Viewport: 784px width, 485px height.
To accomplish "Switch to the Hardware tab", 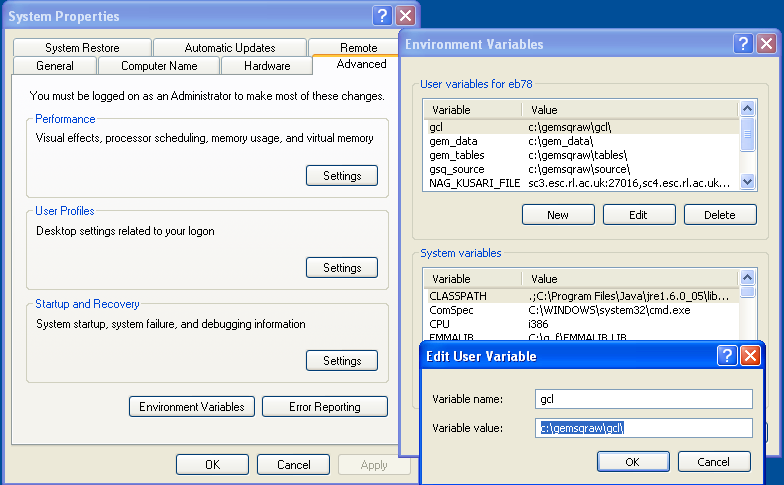I will [267, 66].
